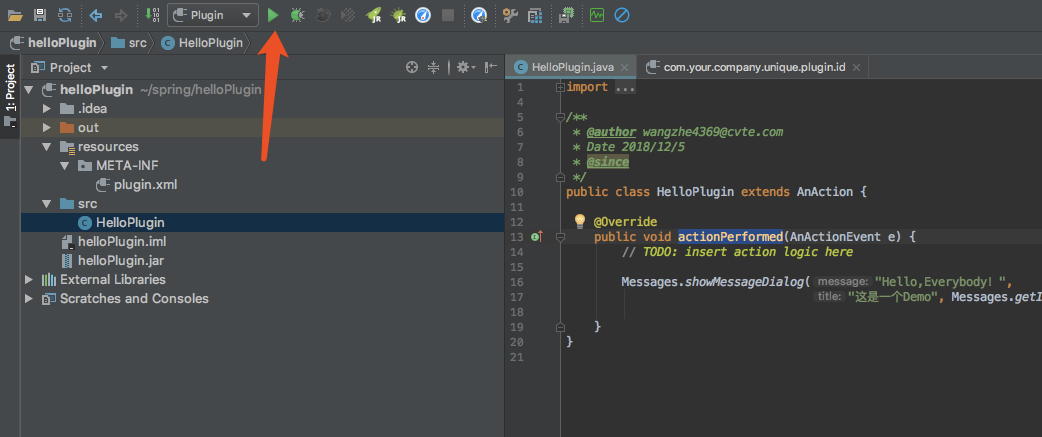Click the TODO comment on line 14
1042x437 pixels.
pyautogui.click(x=737, y=252)
